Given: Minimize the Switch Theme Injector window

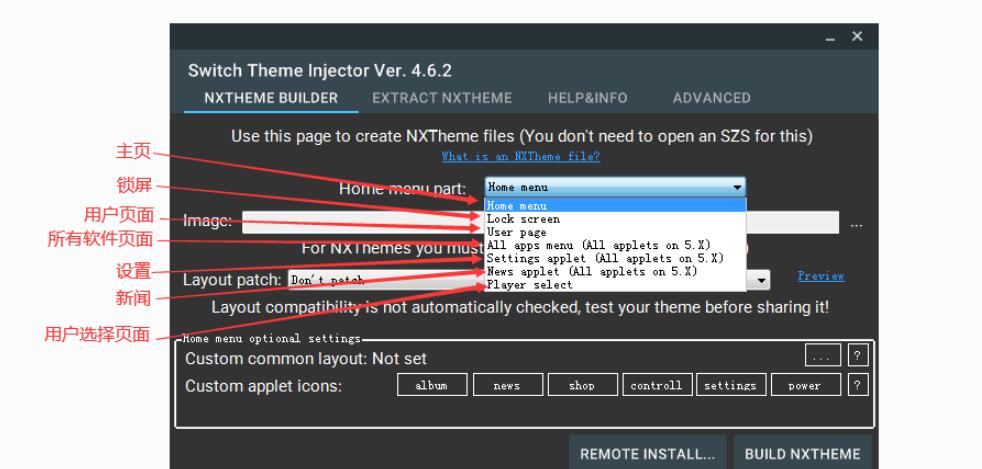Looking at the screenshot, I should [x=830, y=38].
